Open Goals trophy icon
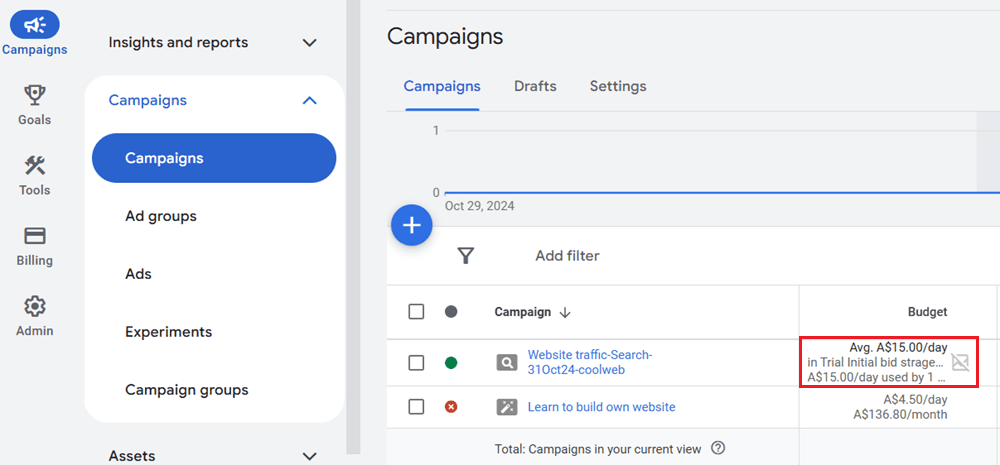Viewport: 1000px width, 465px height. click(x=34, y=95)
